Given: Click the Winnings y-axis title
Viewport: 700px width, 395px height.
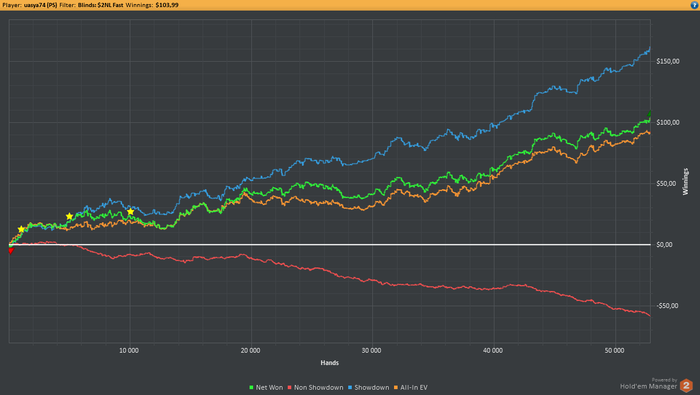Looking at the screenshot, I should point(685,182).
